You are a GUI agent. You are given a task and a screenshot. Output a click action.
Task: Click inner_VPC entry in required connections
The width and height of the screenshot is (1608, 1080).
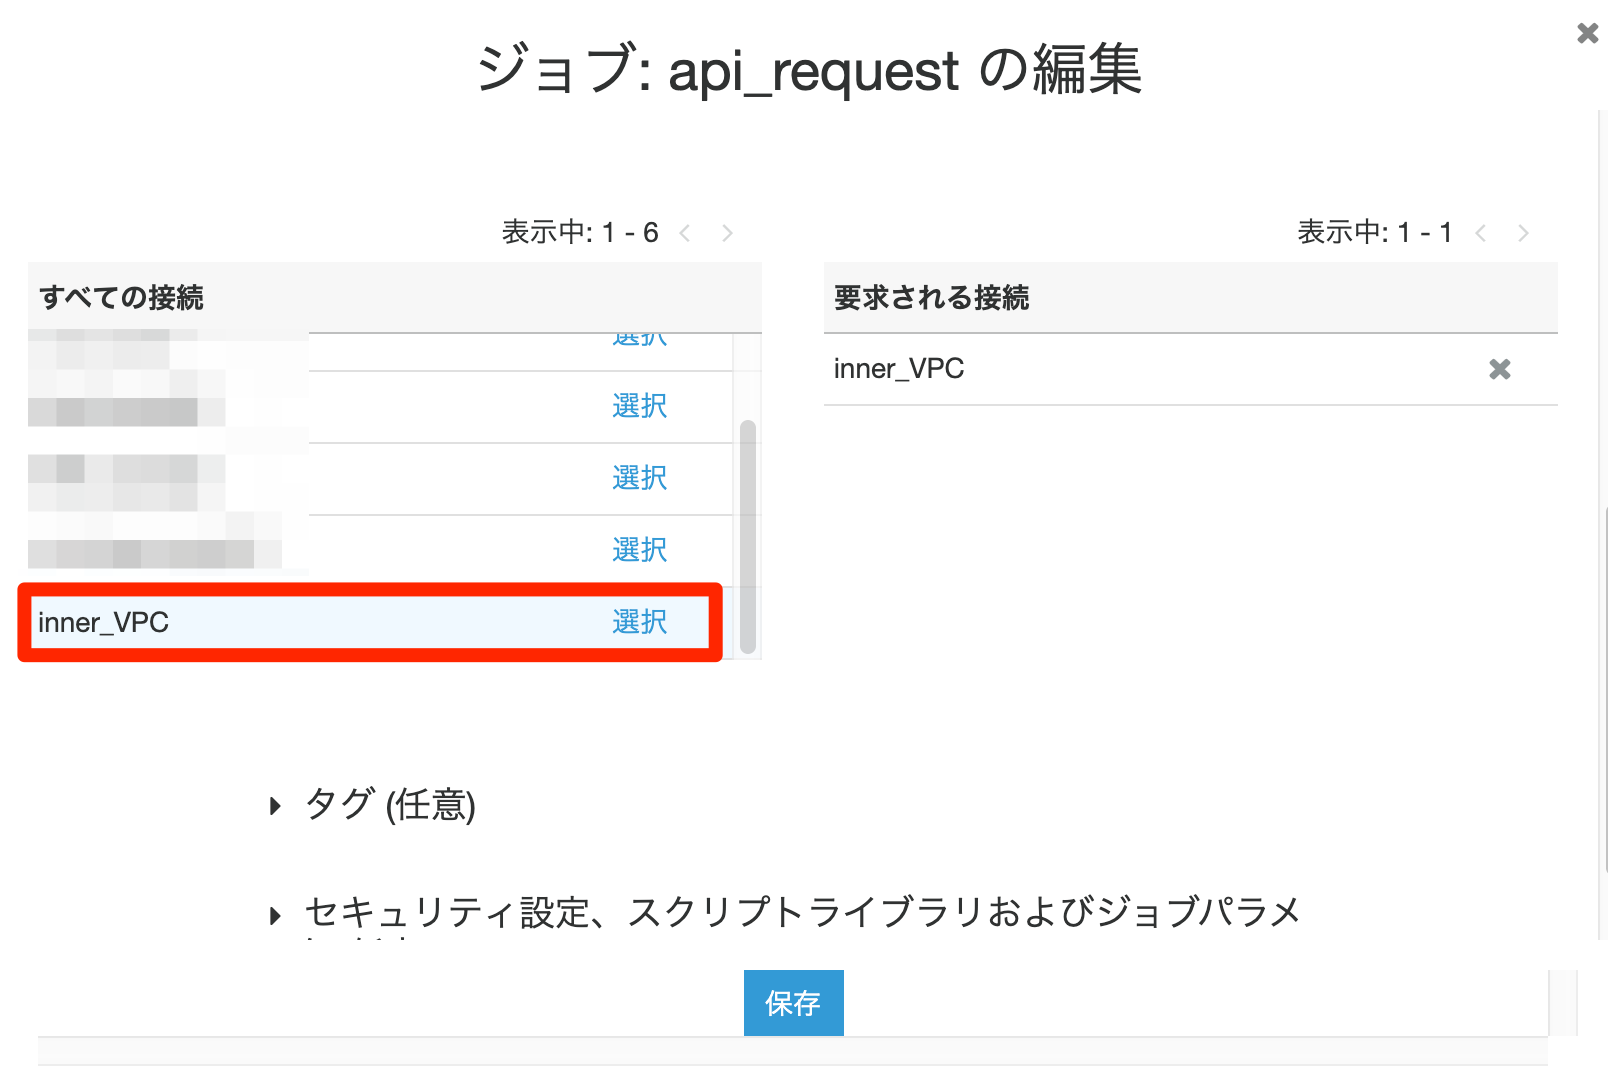pyautogui.click(x=899, y=369)
